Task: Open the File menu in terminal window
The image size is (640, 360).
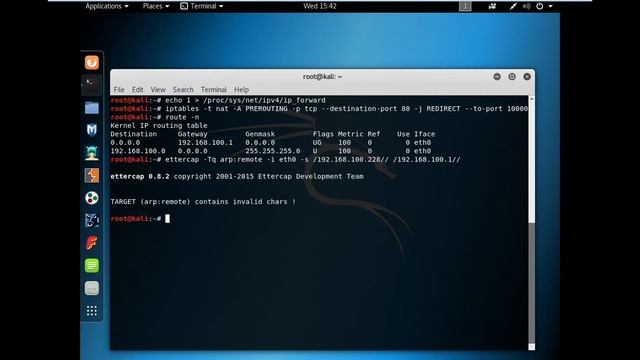Action: (119, 89)
